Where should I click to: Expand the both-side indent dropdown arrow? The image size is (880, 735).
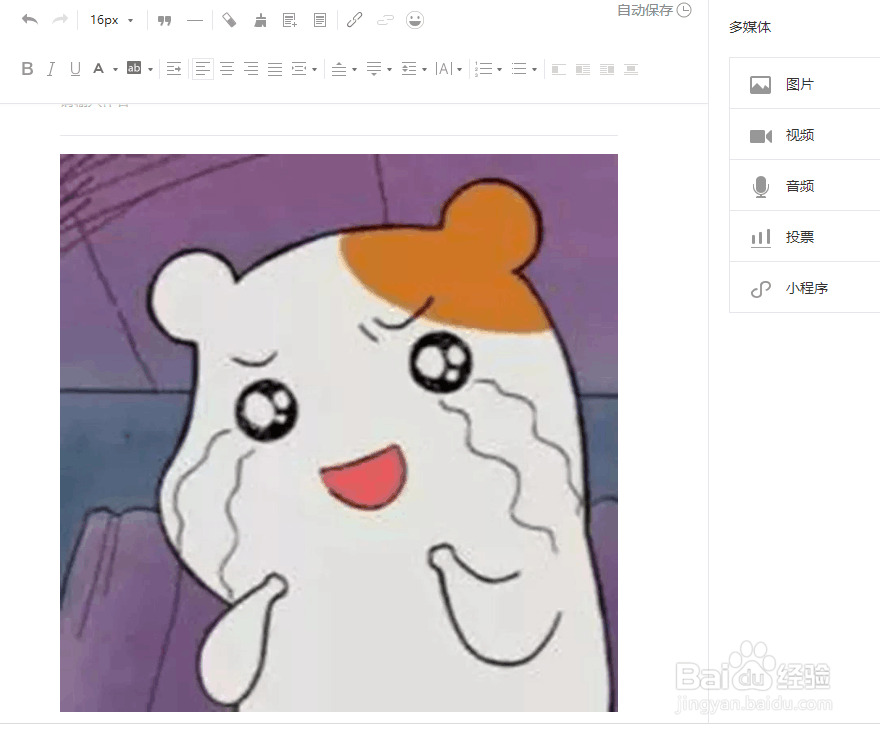point(314,70)
